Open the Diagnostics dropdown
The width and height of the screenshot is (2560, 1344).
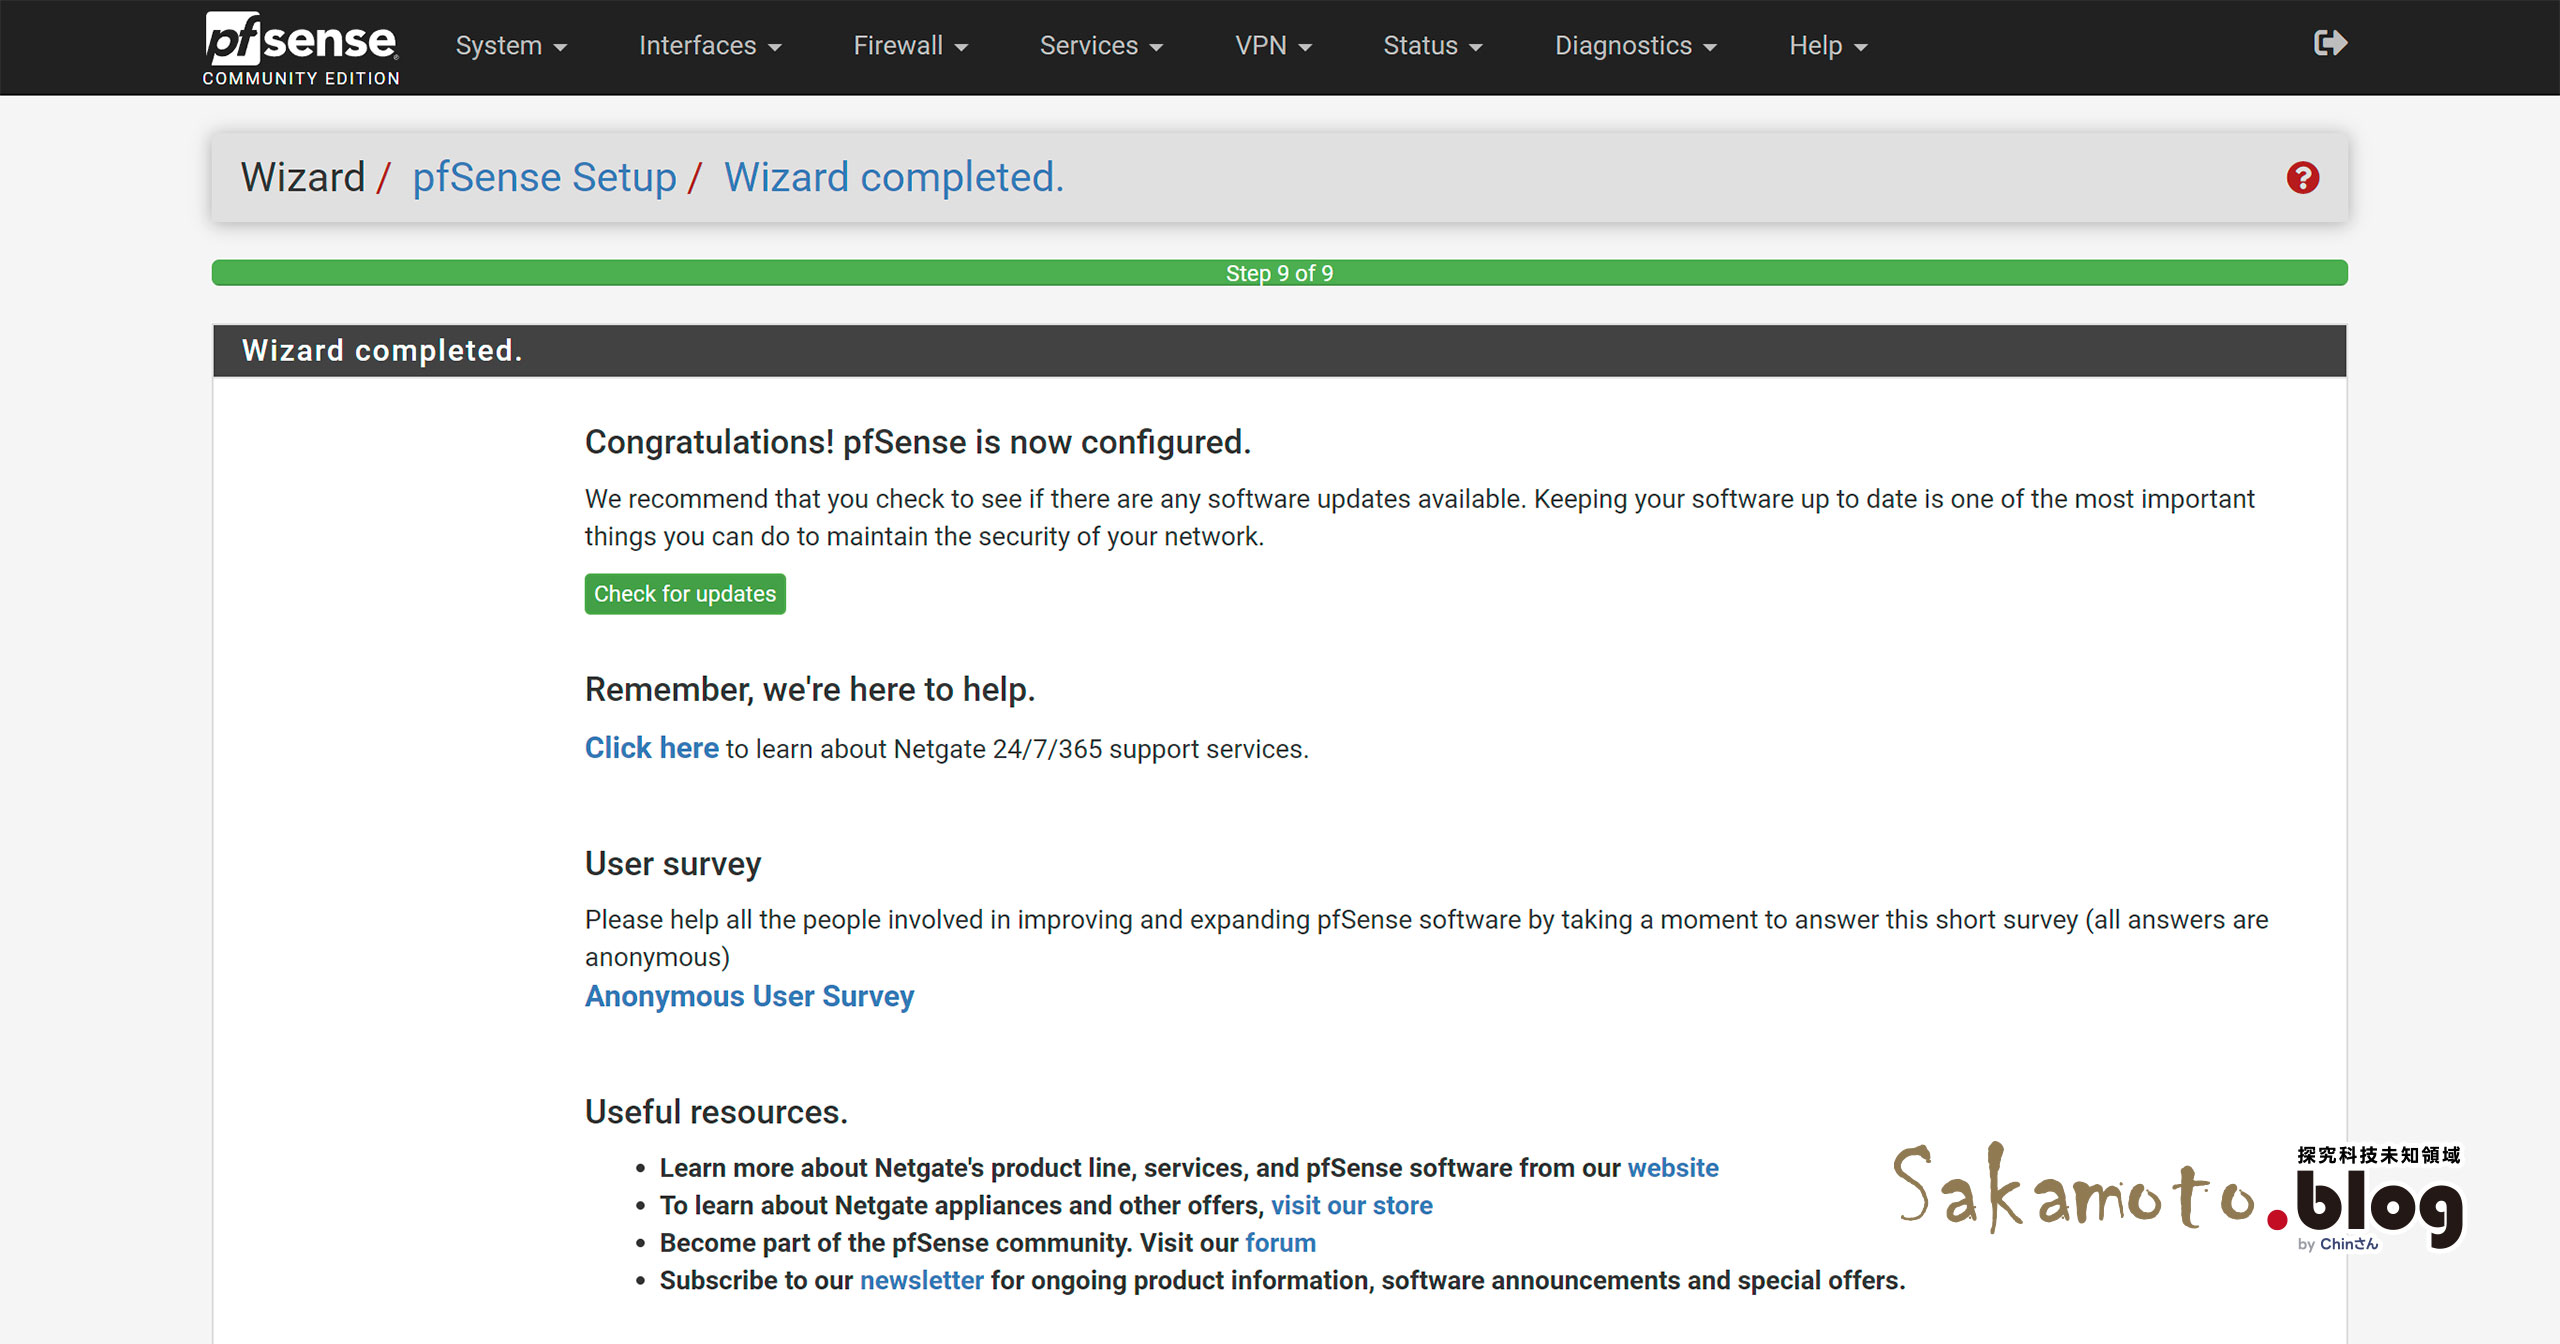(x=1635, y=46)
